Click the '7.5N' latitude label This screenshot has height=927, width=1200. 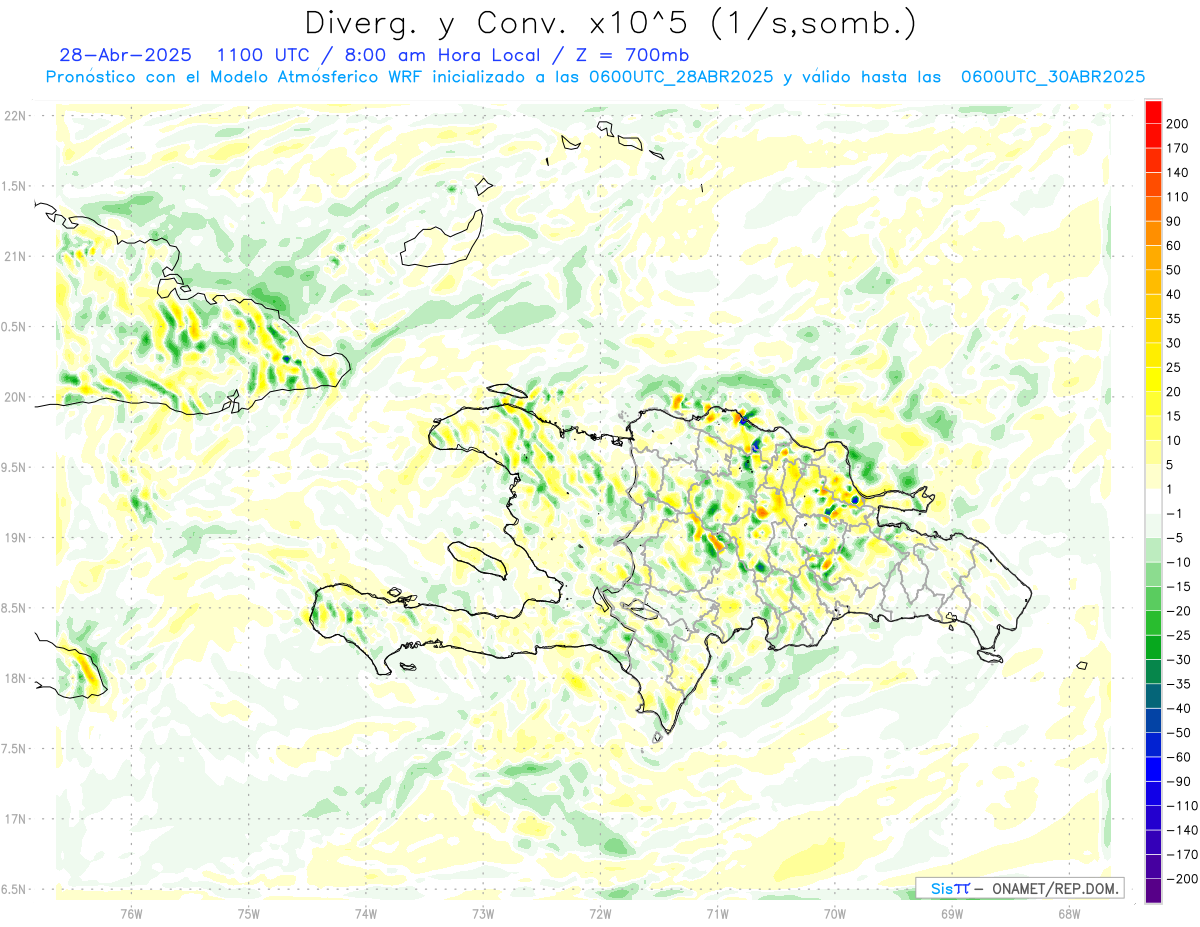[x=15, y=748]
